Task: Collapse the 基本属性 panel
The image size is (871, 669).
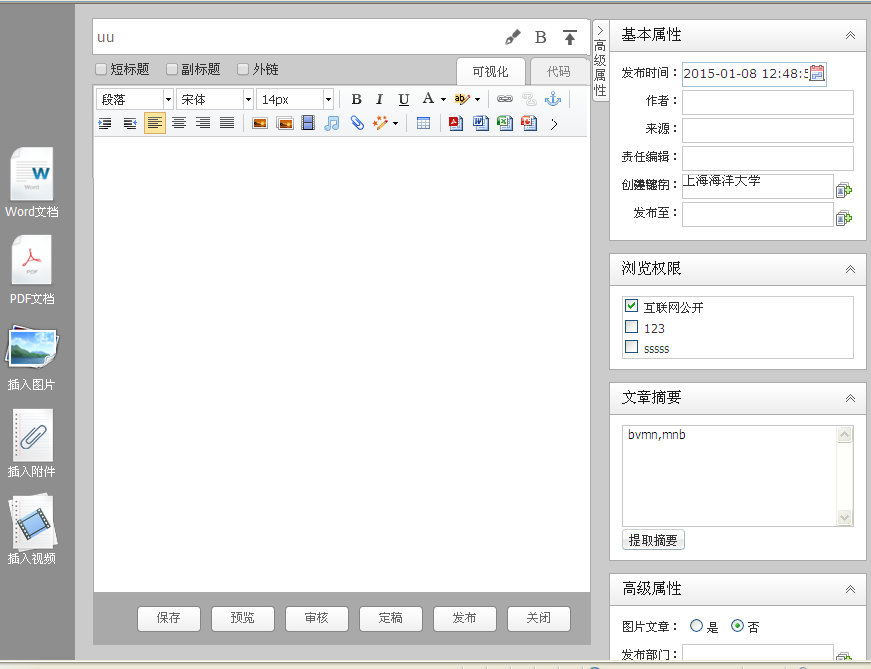Action: tap(850, 35)
